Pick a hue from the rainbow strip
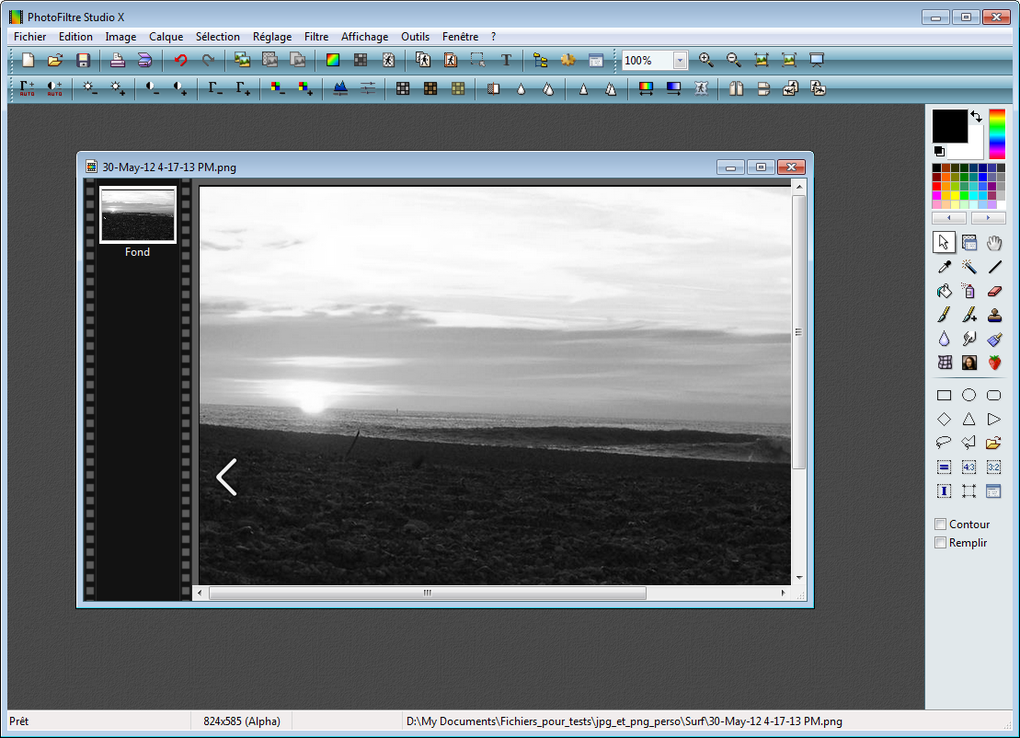The width and height of the screenshot is (1020, 738). 997,134
